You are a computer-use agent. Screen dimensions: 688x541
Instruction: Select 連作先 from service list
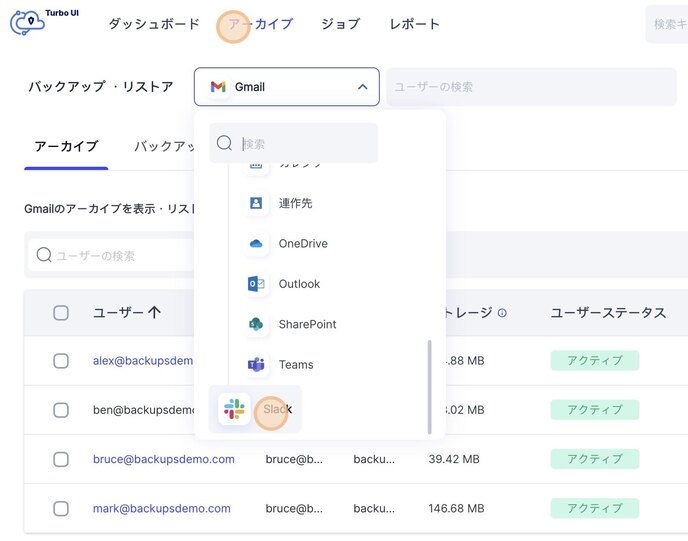295,203
